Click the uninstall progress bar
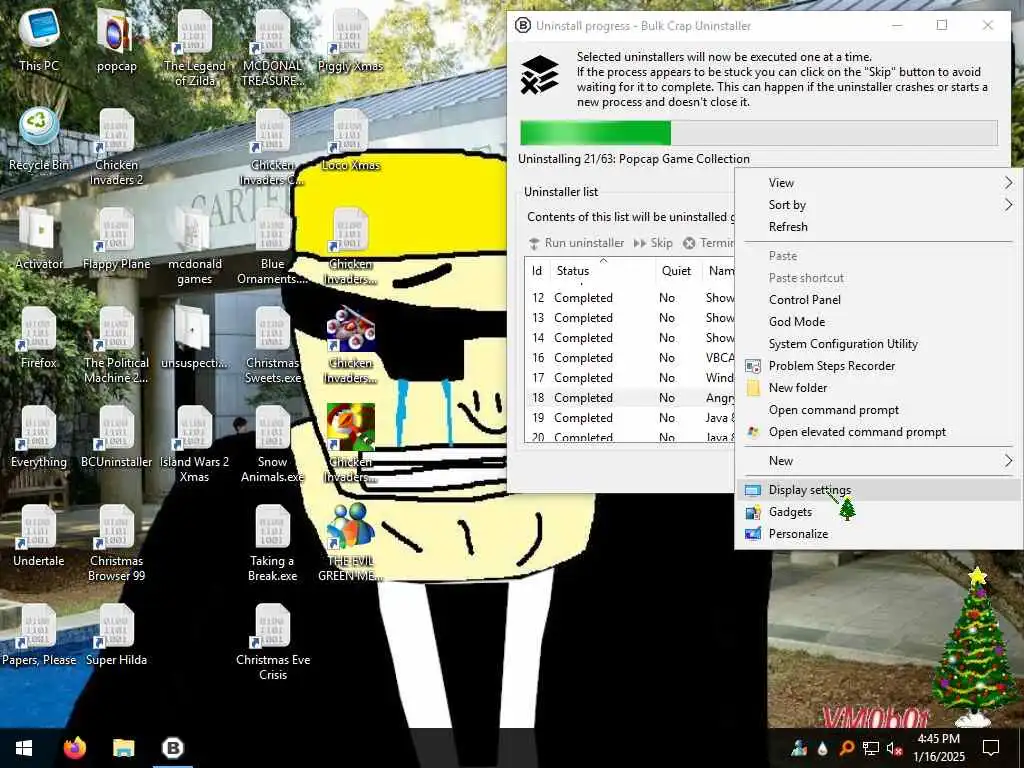 759,133
